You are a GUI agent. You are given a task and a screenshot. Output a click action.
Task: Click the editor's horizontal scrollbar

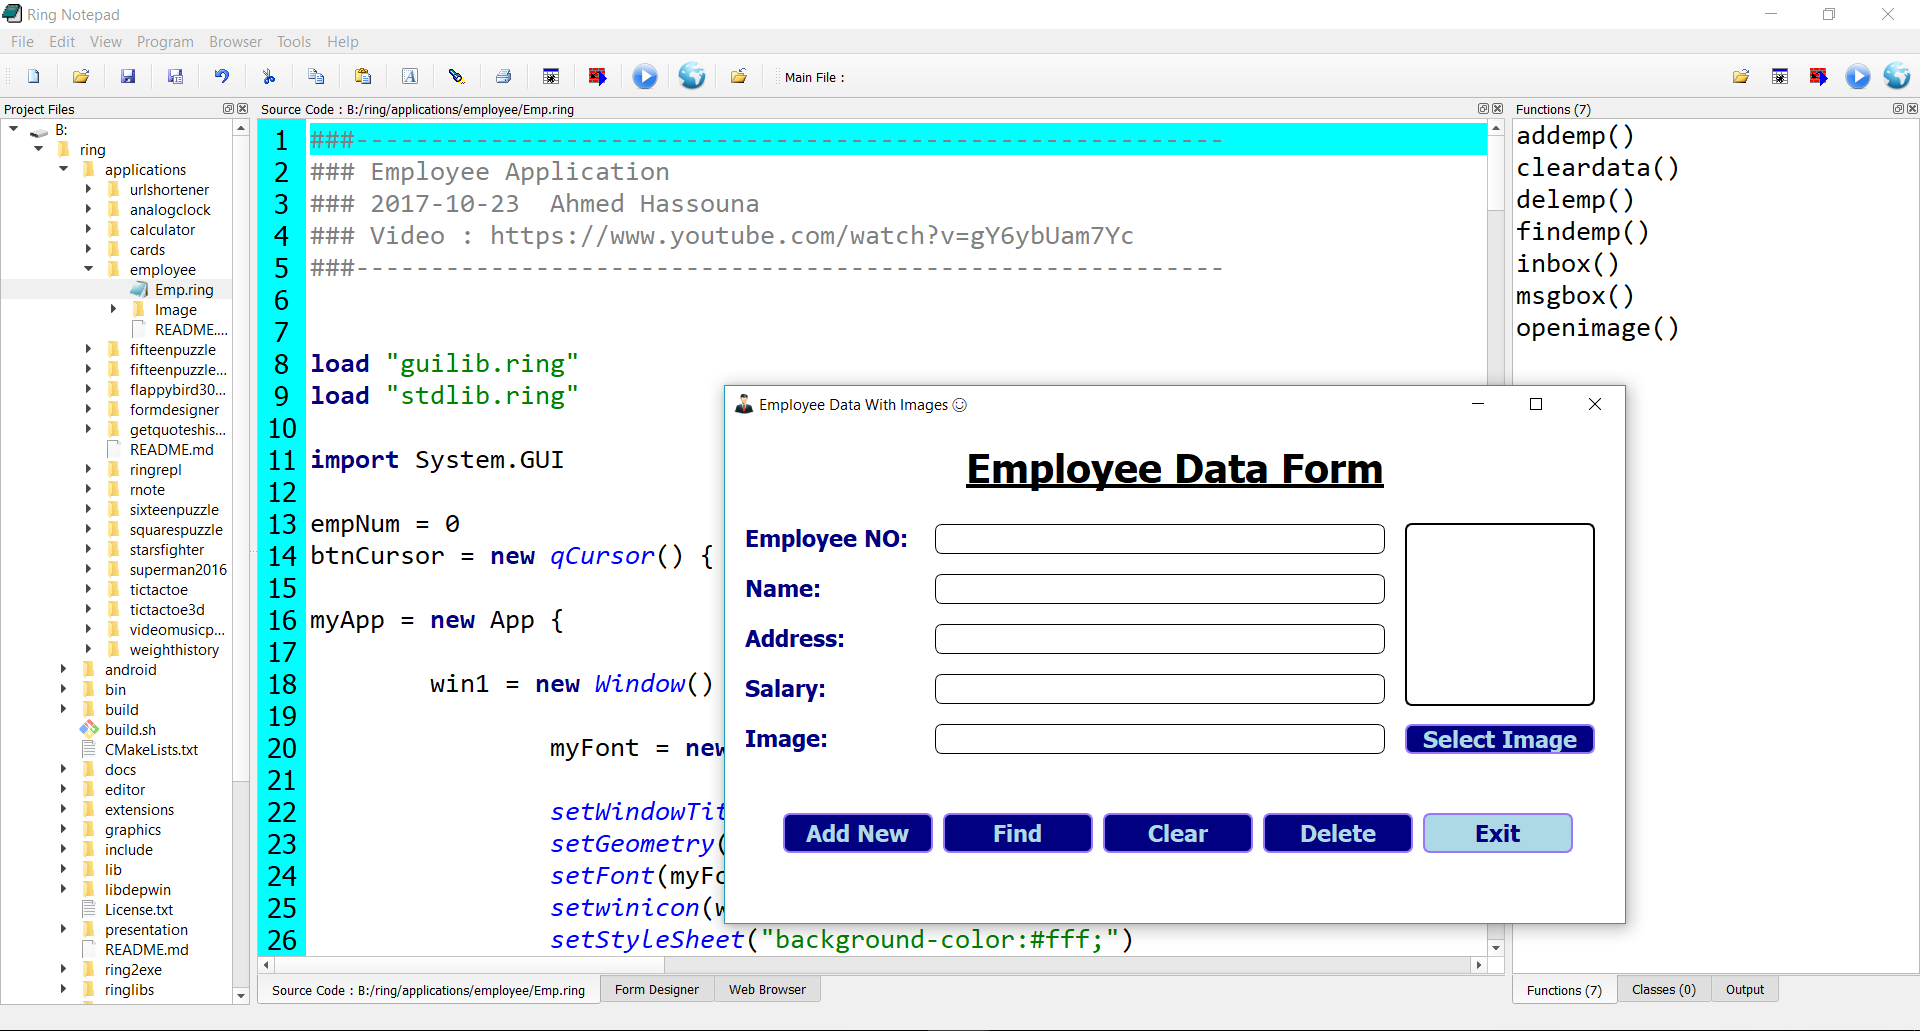870,965
